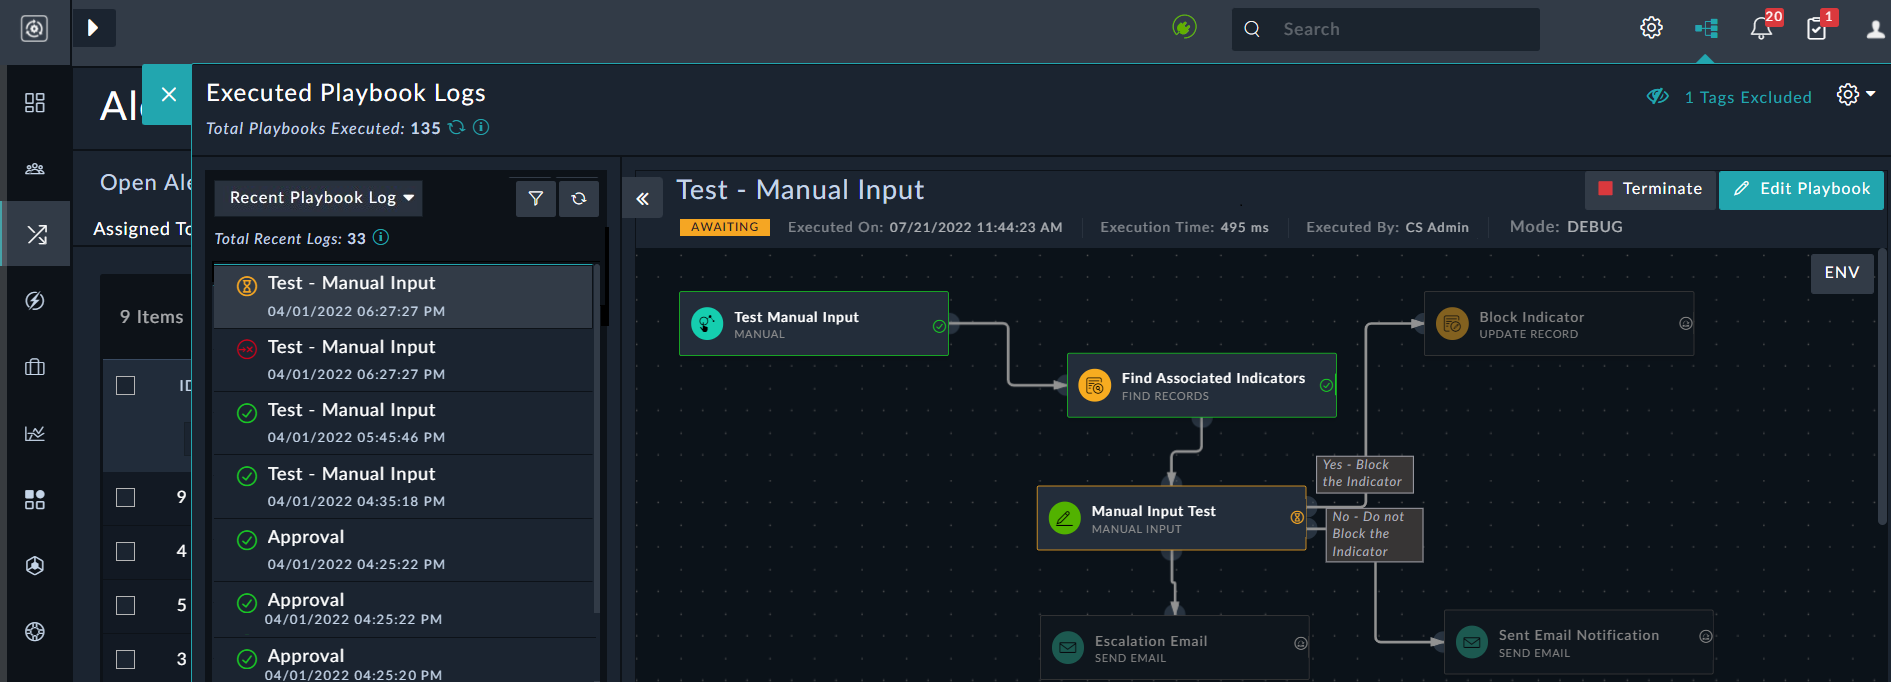Tick the checkbox for row 9
The width and height of the screenshot is (1891, 682).
(126, 497)
